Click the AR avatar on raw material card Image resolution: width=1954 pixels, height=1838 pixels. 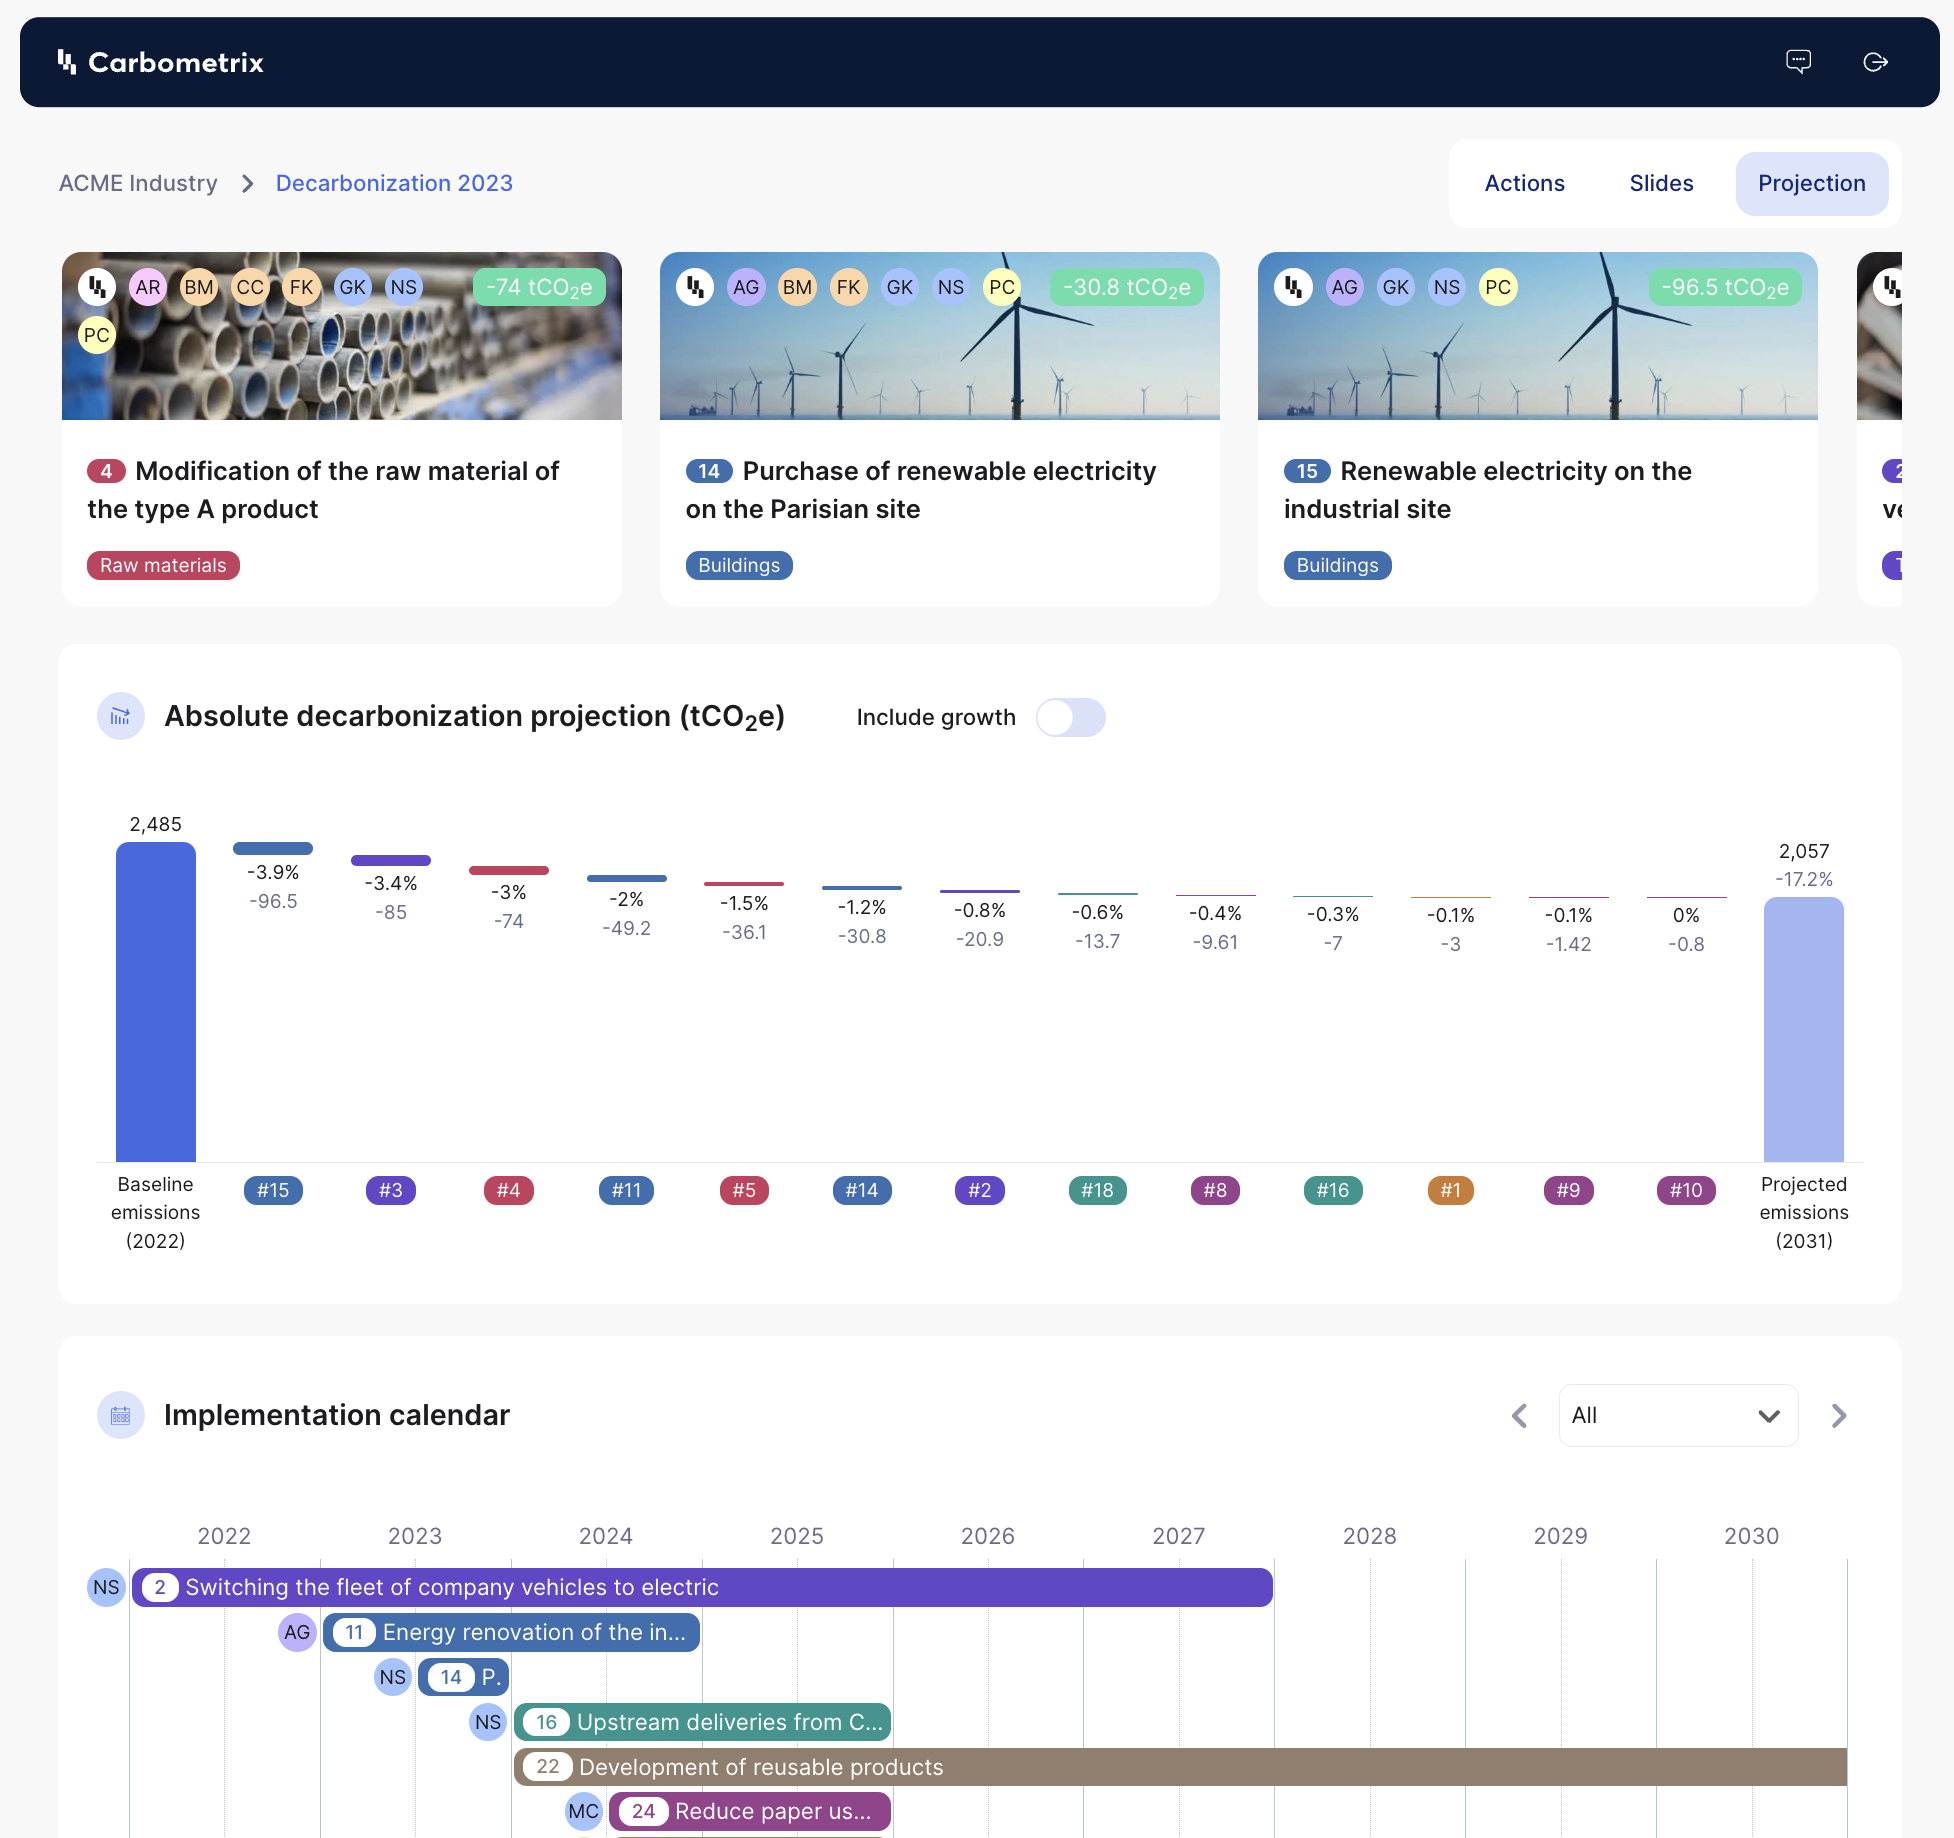click(148, 287)
